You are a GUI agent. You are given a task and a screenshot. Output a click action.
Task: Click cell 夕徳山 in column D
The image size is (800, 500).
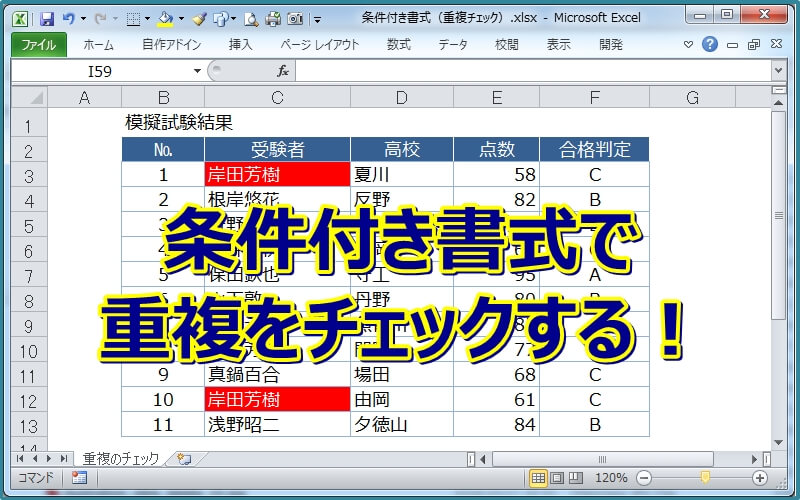(402, 424)
